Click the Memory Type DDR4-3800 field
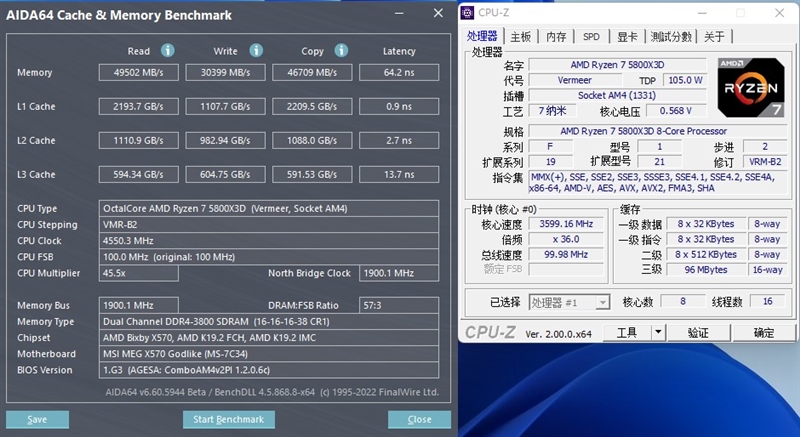This screenshot has height=437, width=800. point(269,322)
